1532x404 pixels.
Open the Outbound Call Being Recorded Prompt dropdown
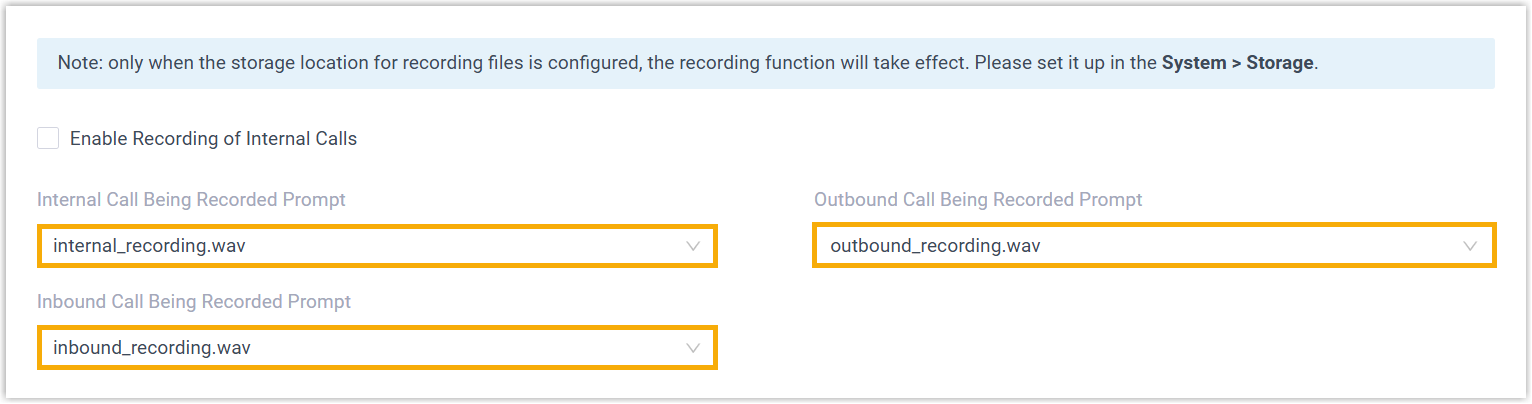pyautogui.click(x=1153, y=246)
